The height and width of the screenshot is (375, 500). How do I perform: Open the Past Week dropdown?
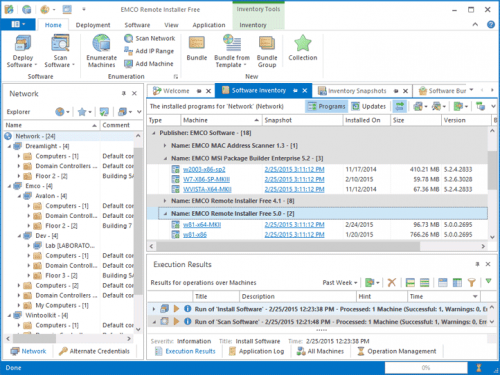point(340,283)
